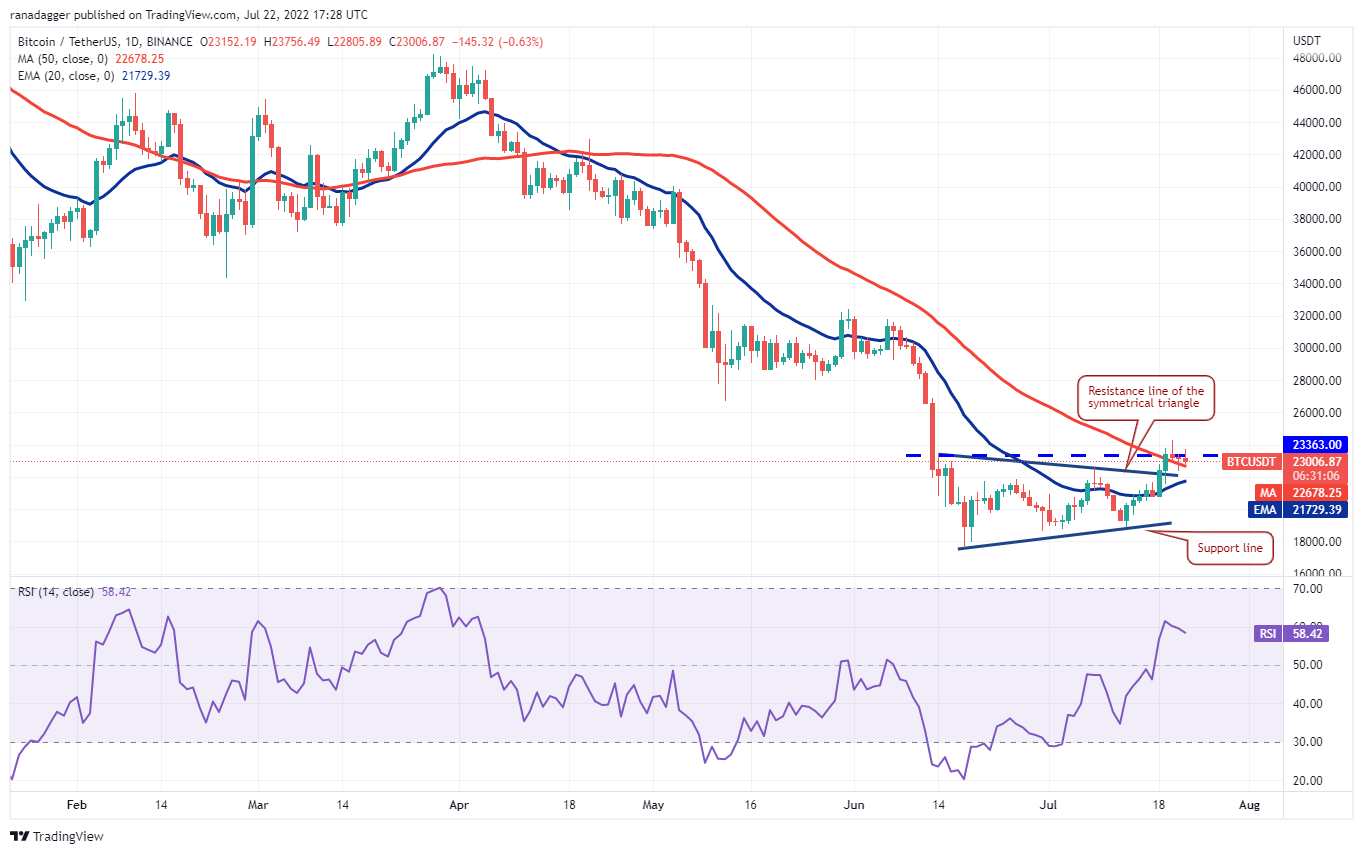Image resolution: width=1363 pixels, height=854 pixels.
Task: Click the Apr date axis label
Action: pyautogui.click(x=459, y=803)
